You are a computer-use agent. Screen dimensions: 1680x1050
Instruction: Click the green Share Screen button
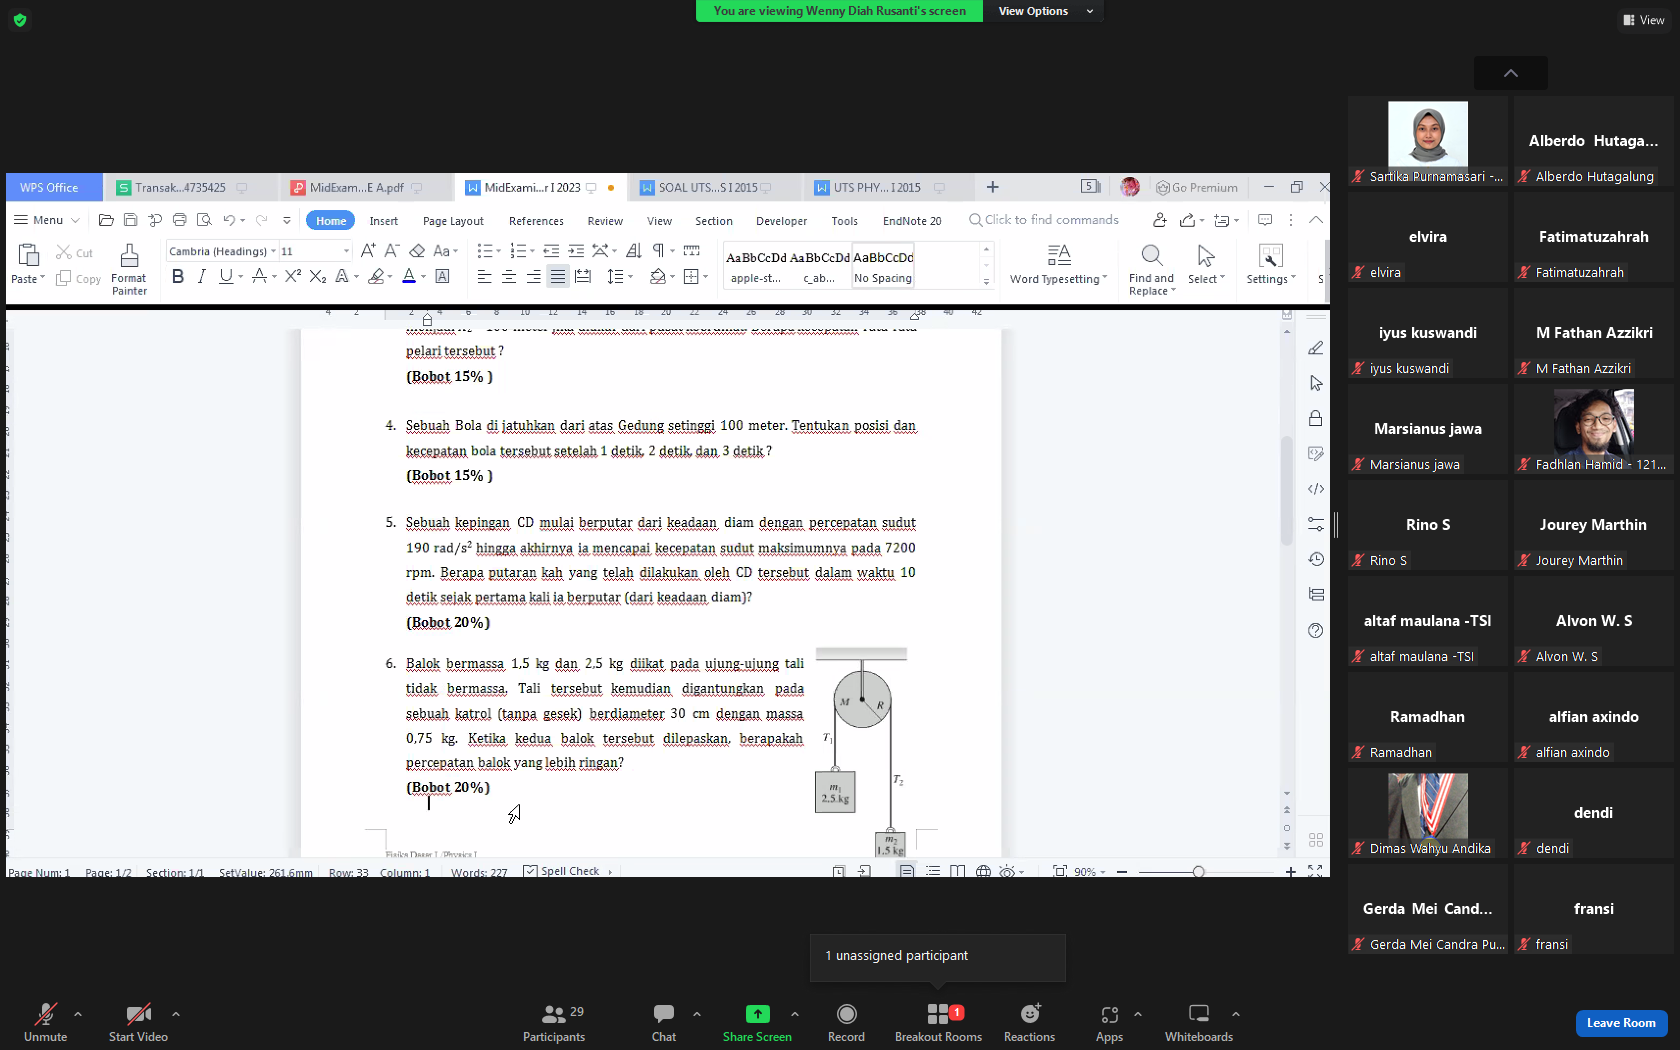point(757,1022)
